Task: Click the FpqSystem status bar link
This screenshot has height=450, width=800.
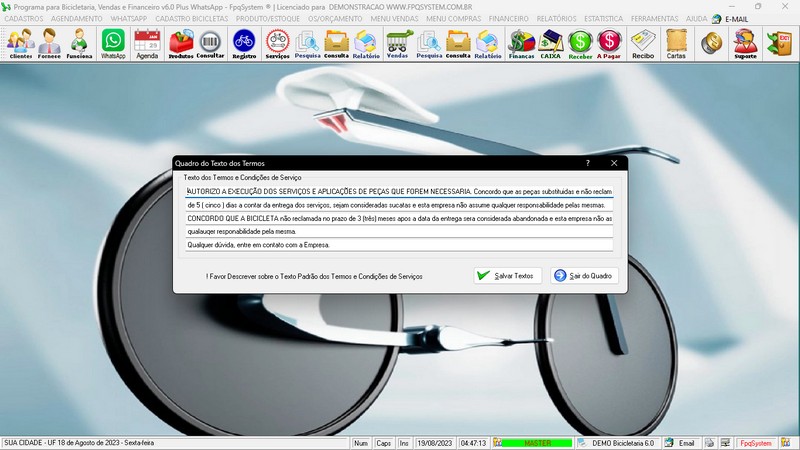Action: 756,443
